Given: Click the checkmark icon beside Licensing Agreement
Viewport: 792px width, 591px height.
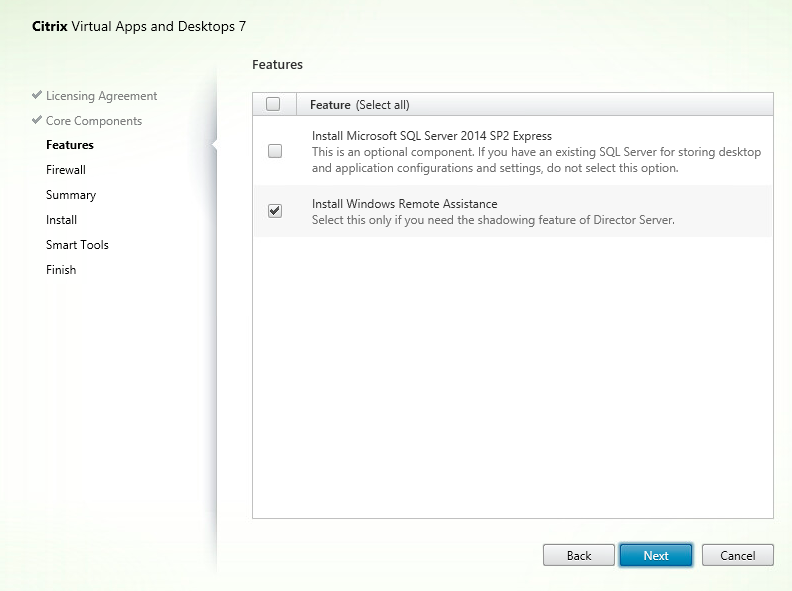Looking at the screenshot, I should (x=37, y=96).
